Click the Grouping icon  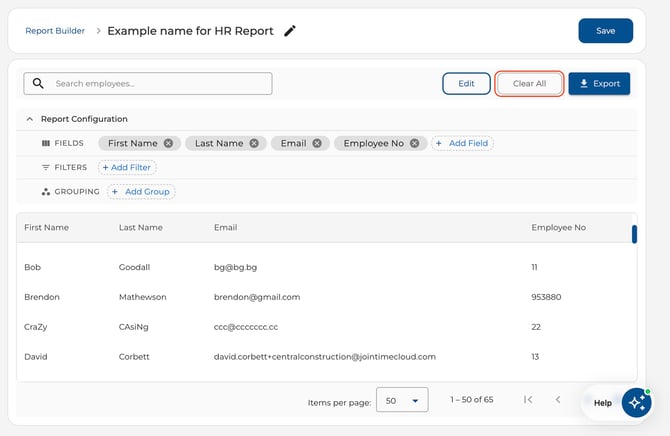coord(46,192)
